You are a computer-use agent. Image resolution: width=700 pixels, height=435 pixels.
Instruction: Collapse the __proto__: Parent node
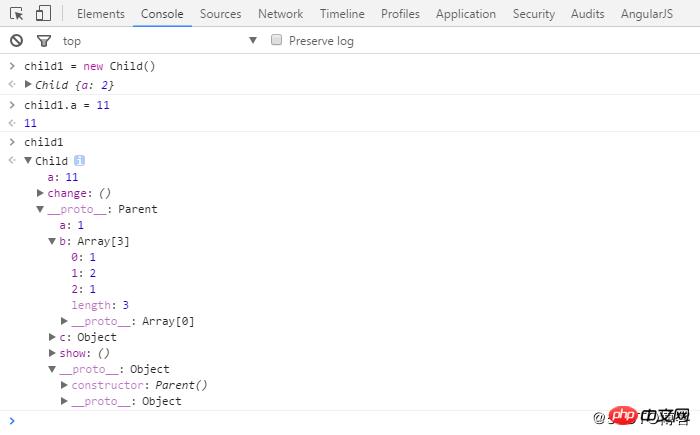[41, 209]
